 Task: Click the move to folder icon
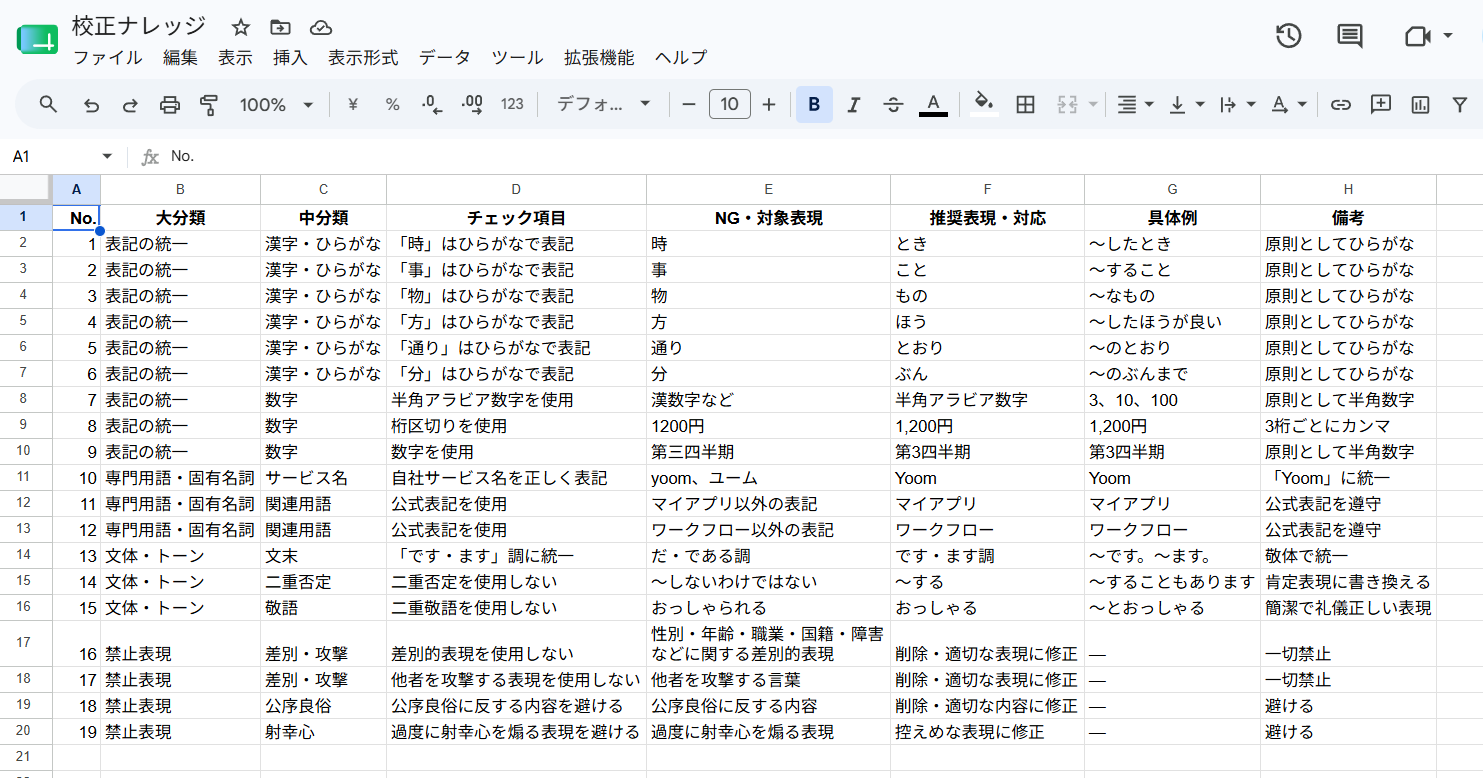point(281,27)
